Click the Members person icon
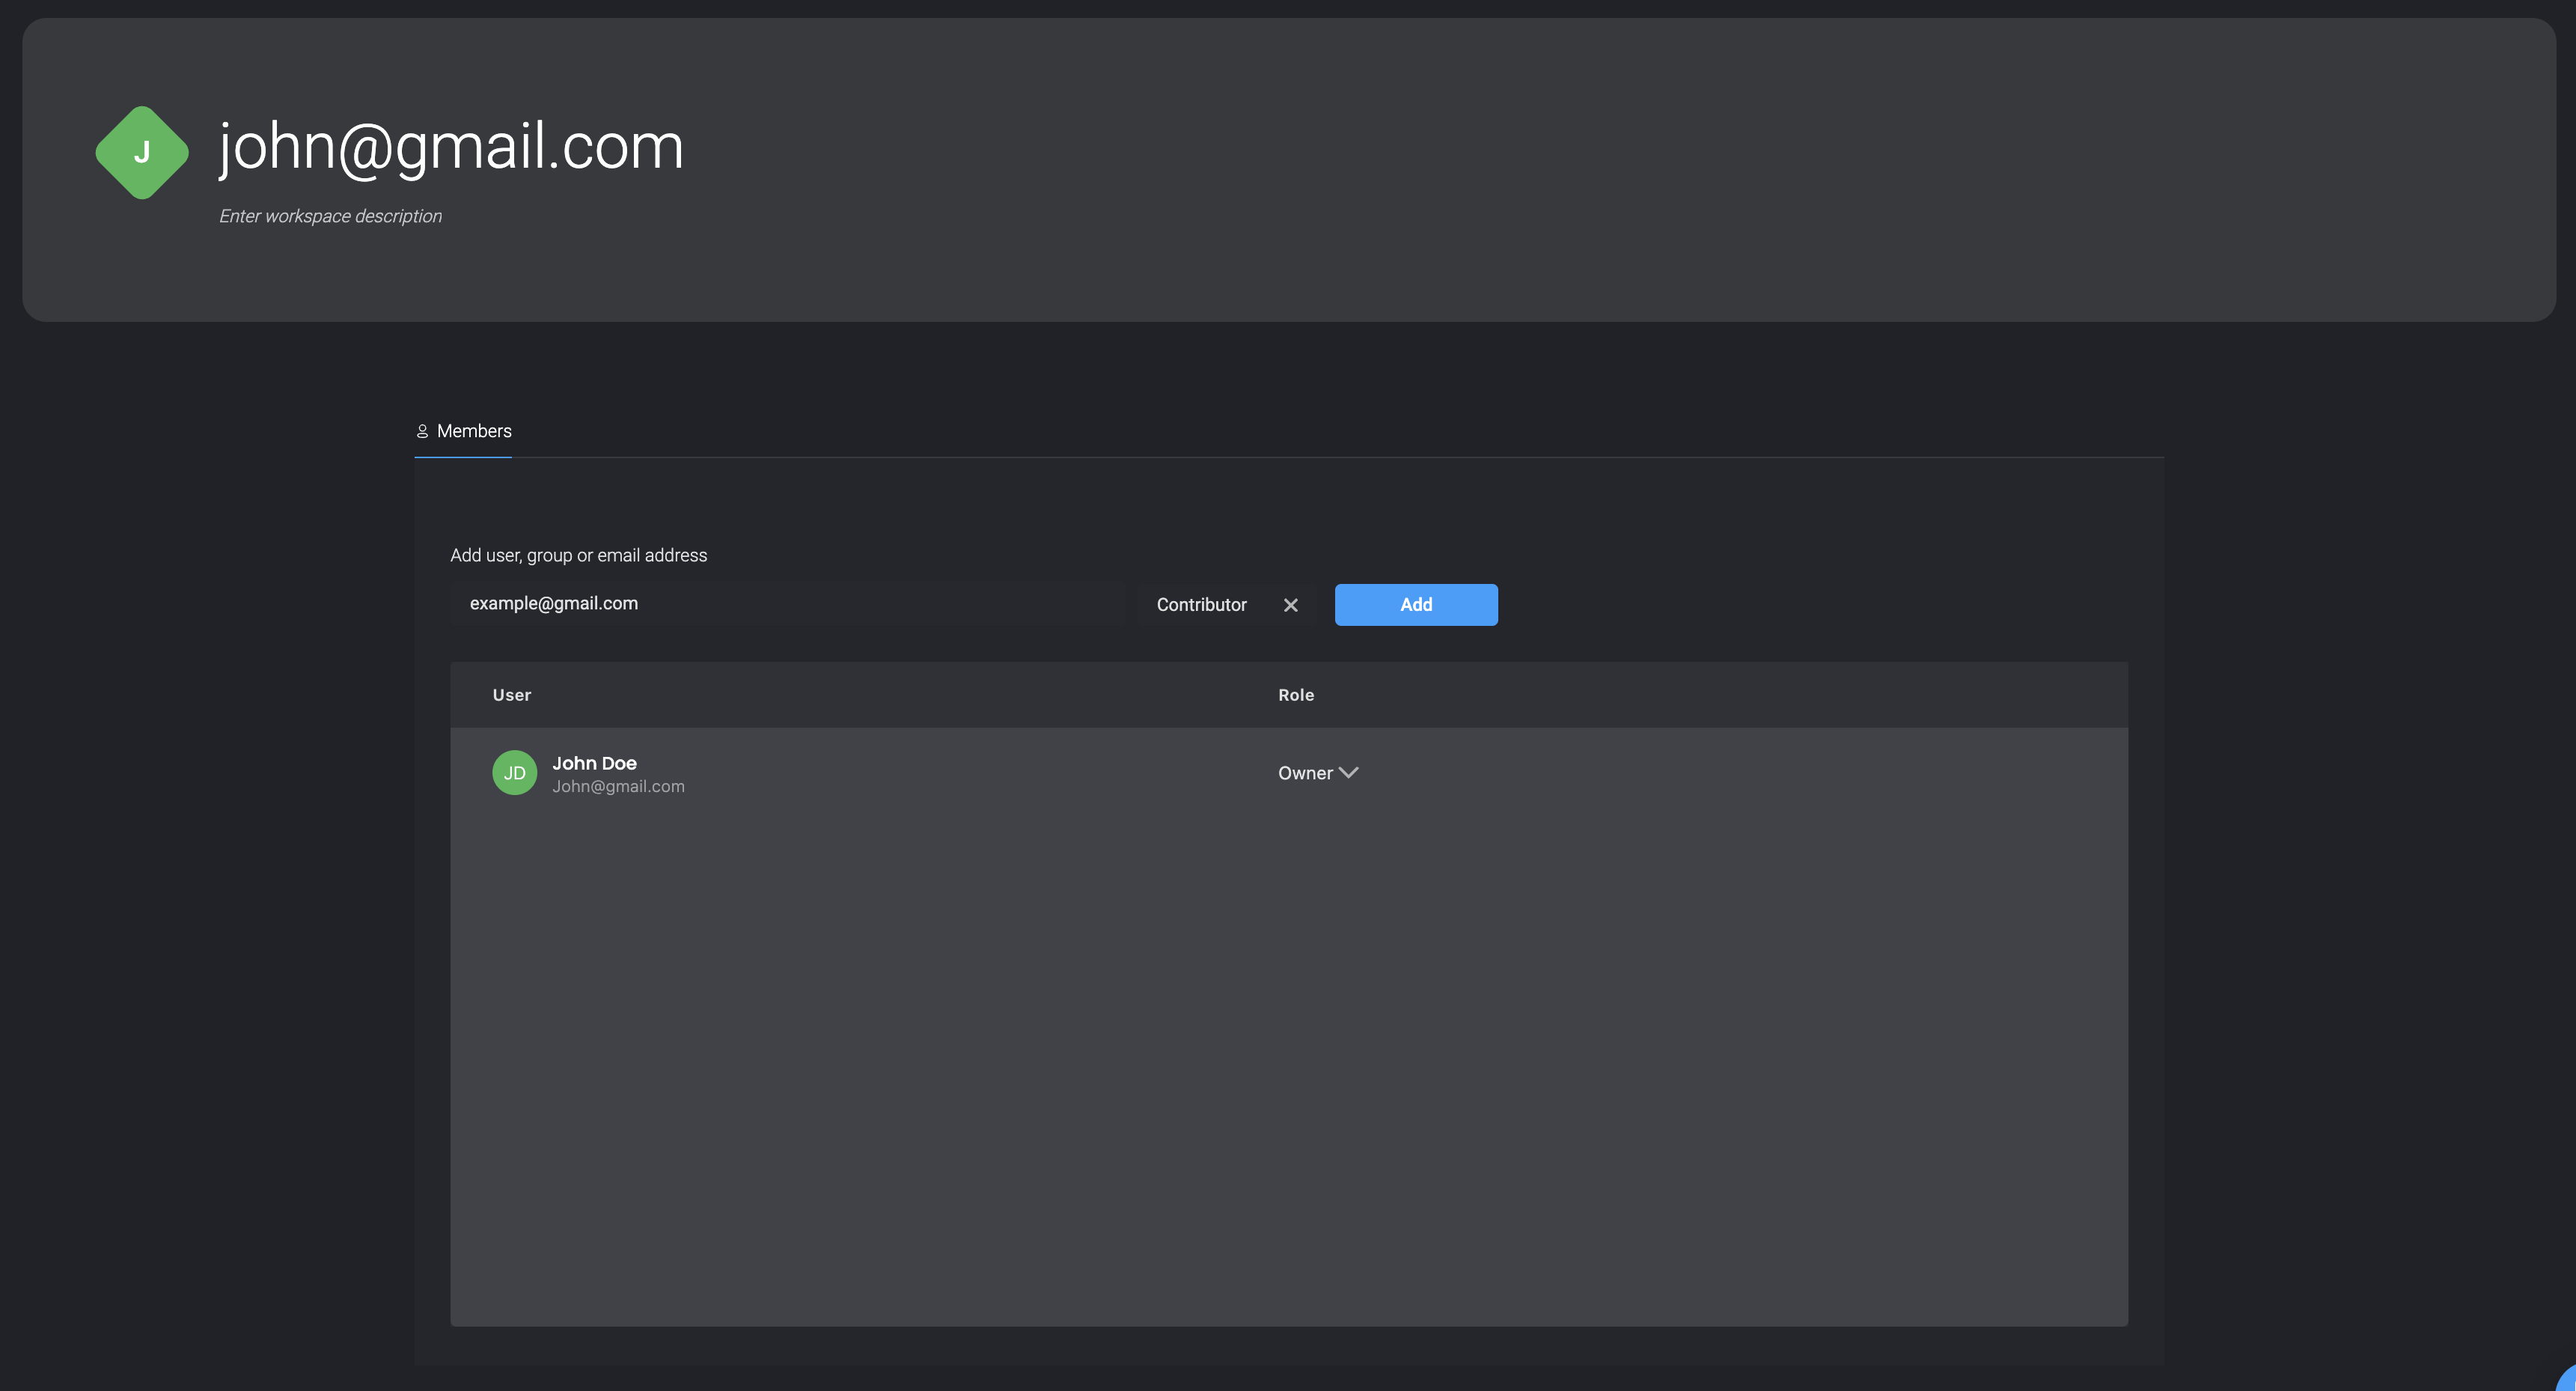Screen dimensions: 2576x1391 422,431
